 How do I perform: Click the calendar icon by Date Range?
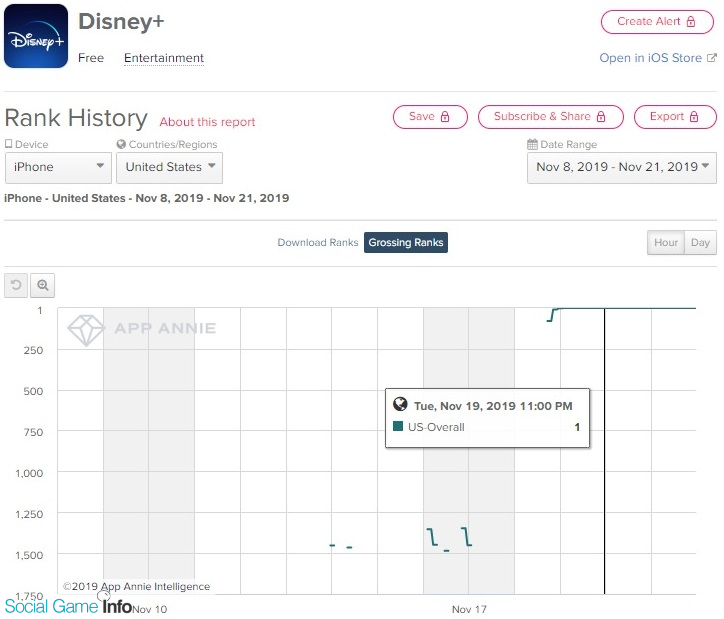point(532,144)
